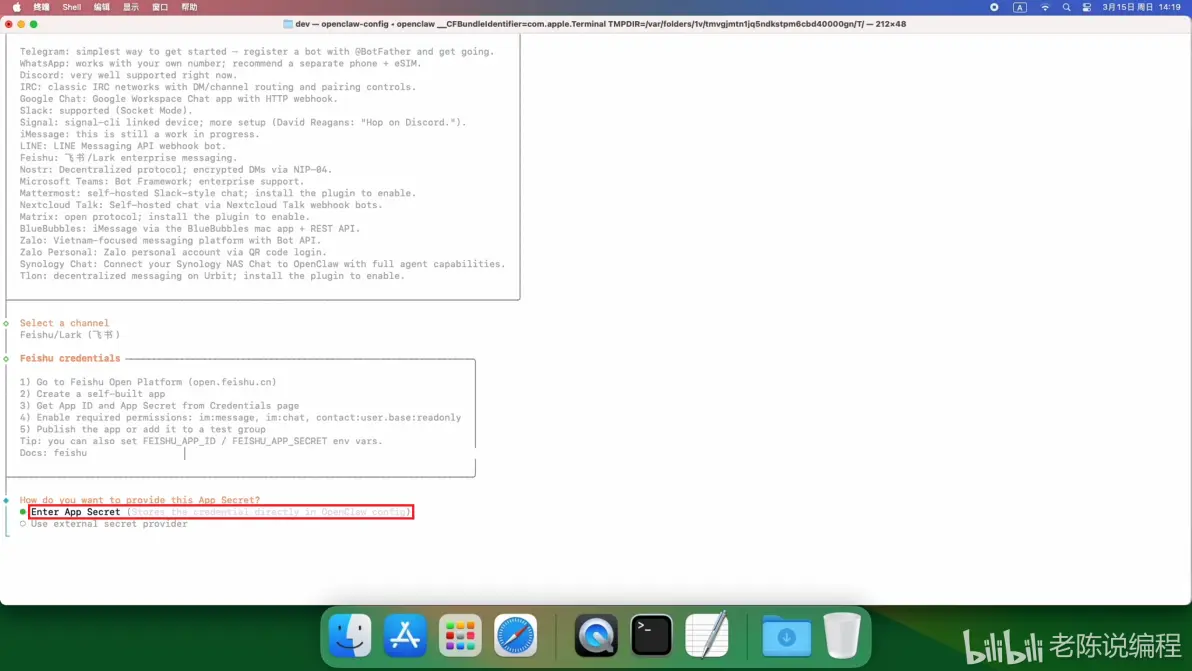Click the folder proxy icon in title bar
The width and height of the screenshot is (1192, 671).
288,24
